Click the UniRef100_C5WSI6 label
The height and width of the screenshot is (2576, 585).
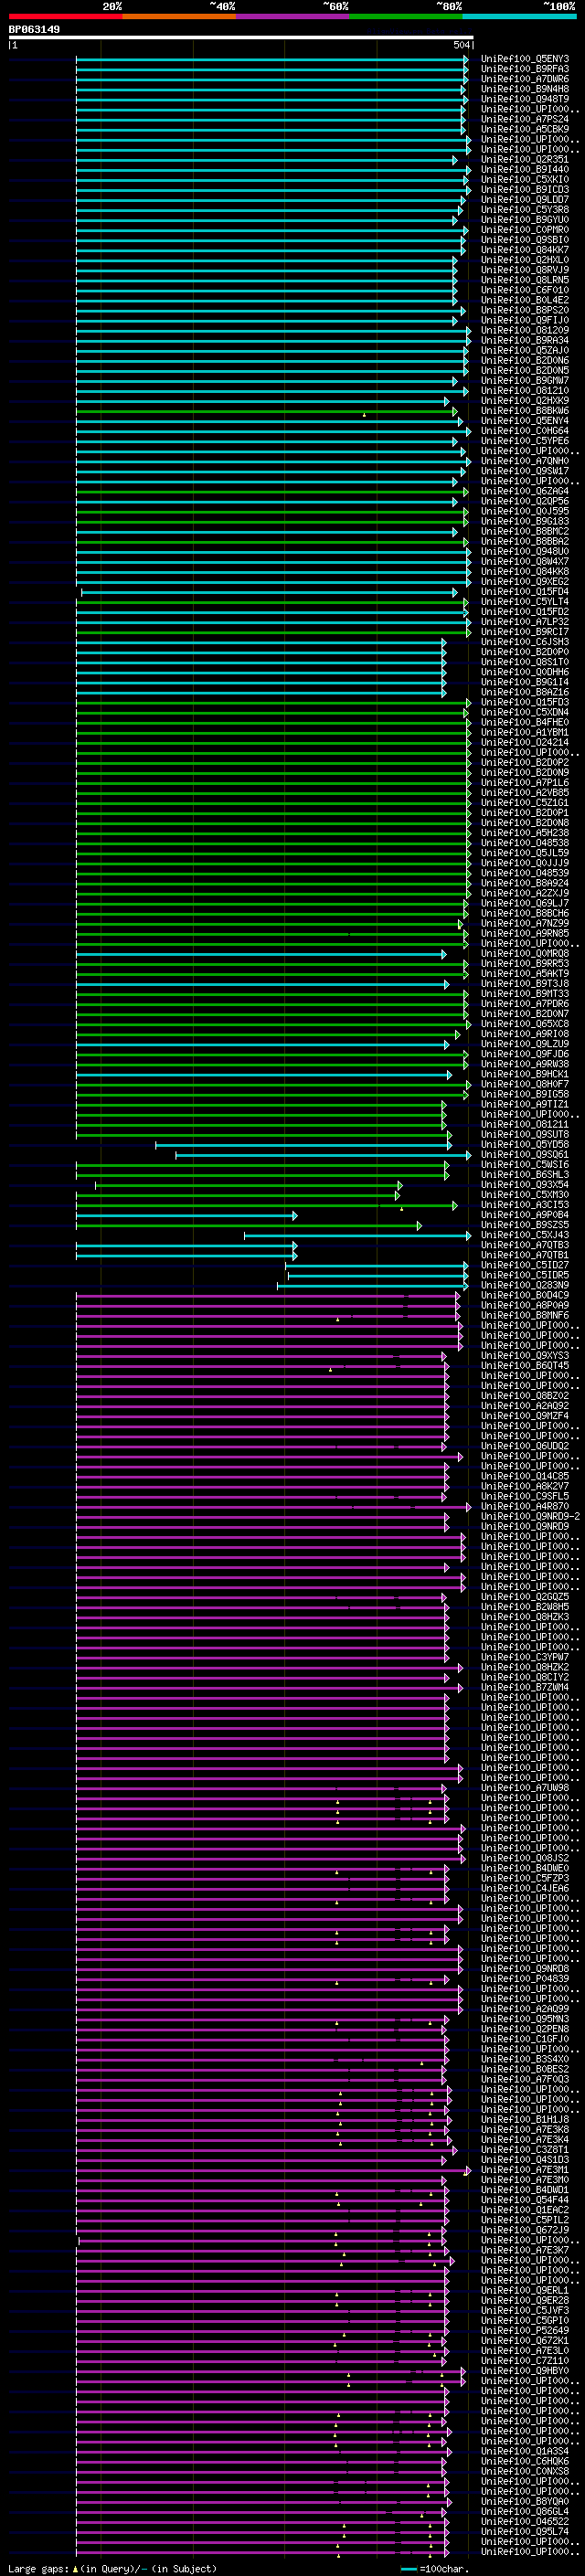tap(525, 1165)
